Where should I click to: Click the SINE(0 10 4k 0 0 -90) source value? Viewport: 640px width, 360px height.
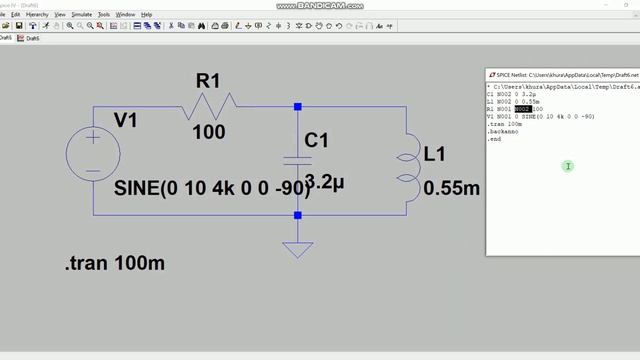(212, 189)
